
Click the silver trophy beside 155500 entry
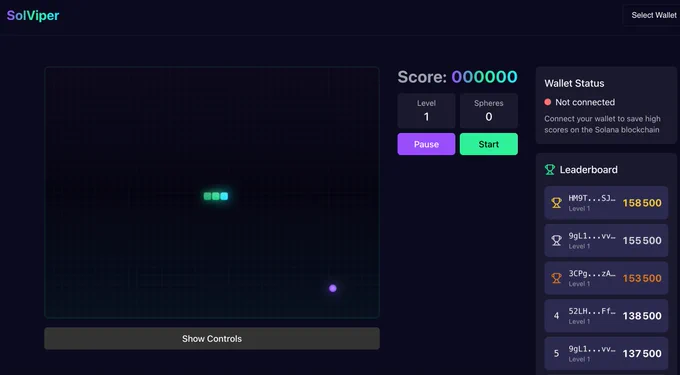point(556,240)
